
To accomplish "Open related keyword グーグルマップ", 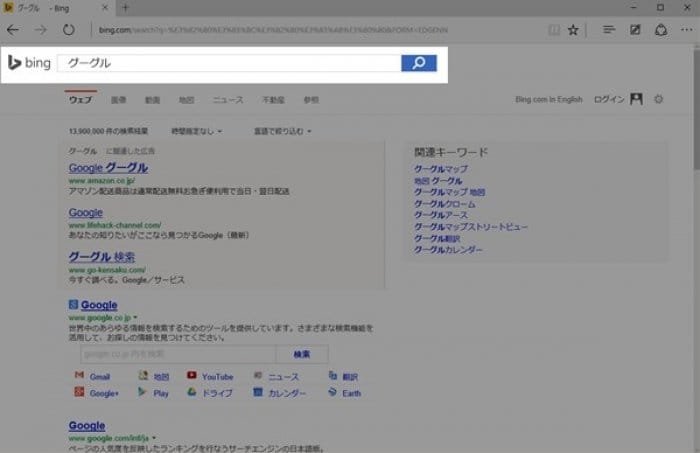I will tap(441, 169).
